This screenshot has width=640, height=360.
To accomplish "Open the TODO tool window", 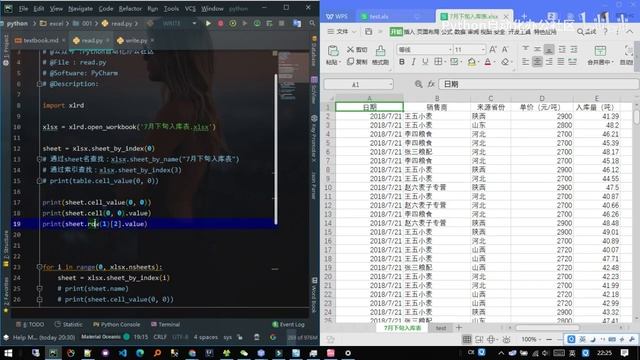I will [31, 324].
